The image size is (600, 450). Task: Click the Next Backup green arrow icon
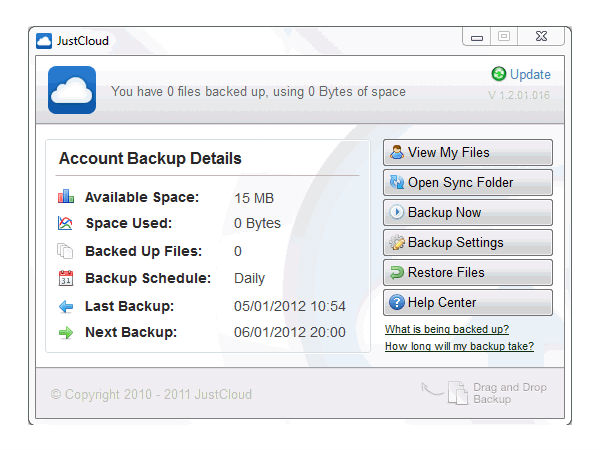tap(66, 333)
